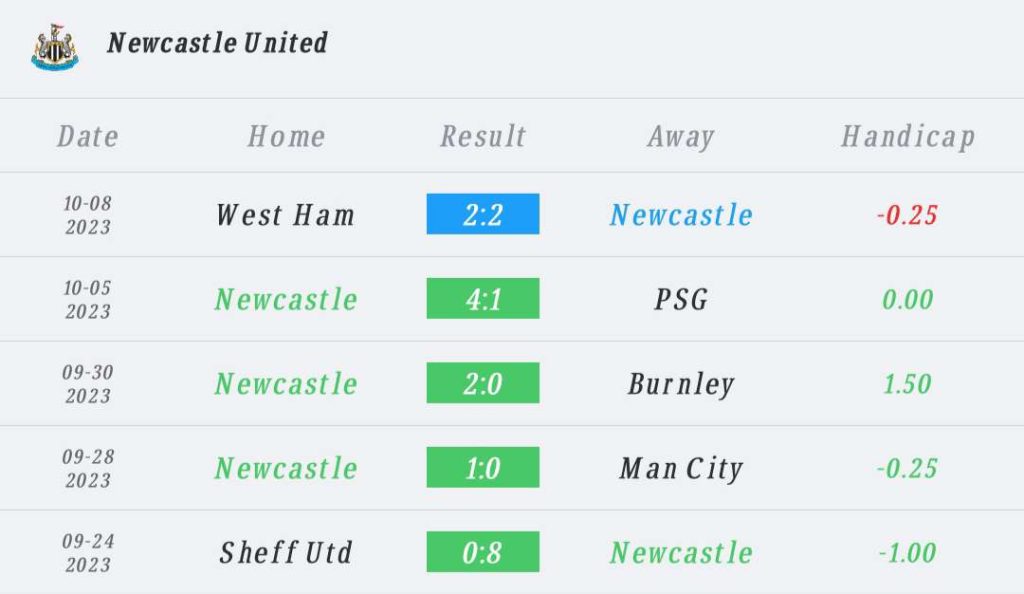This screenshot has height=594, width=1024.
Task: Open PSG away team link
Action: click(681, 300)
